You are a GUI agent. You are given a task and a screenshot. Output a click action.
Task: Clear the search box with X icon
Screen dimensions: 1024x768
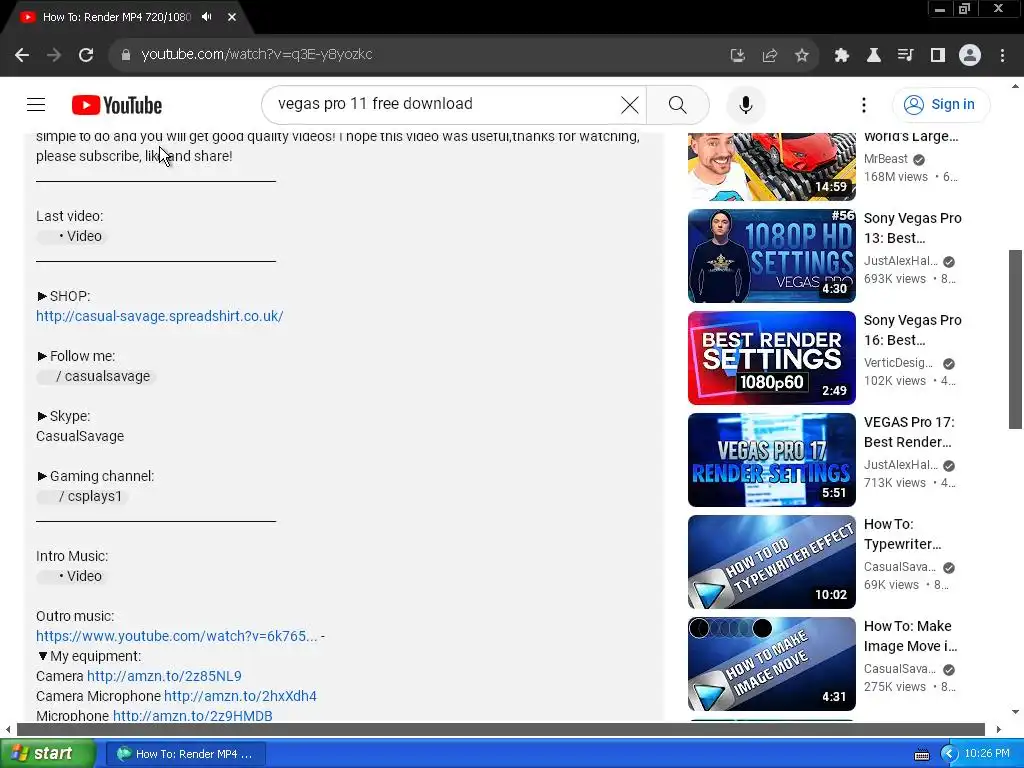(630, 104)
